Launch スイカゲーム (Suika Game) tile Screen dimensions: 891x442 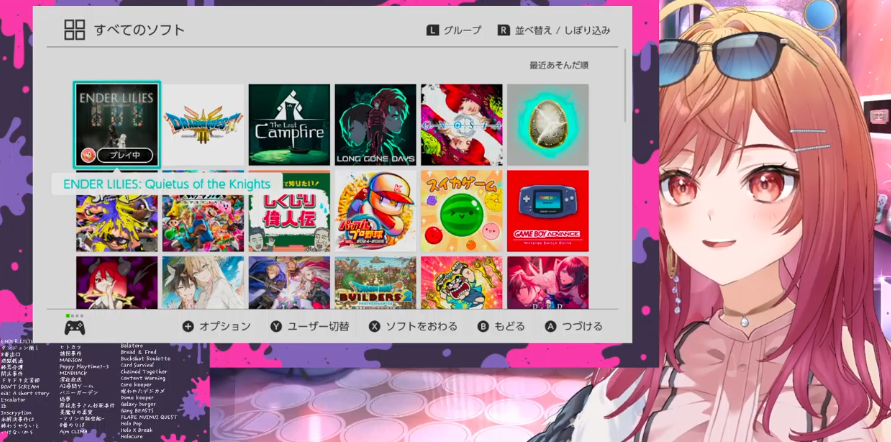pos(462,211)
